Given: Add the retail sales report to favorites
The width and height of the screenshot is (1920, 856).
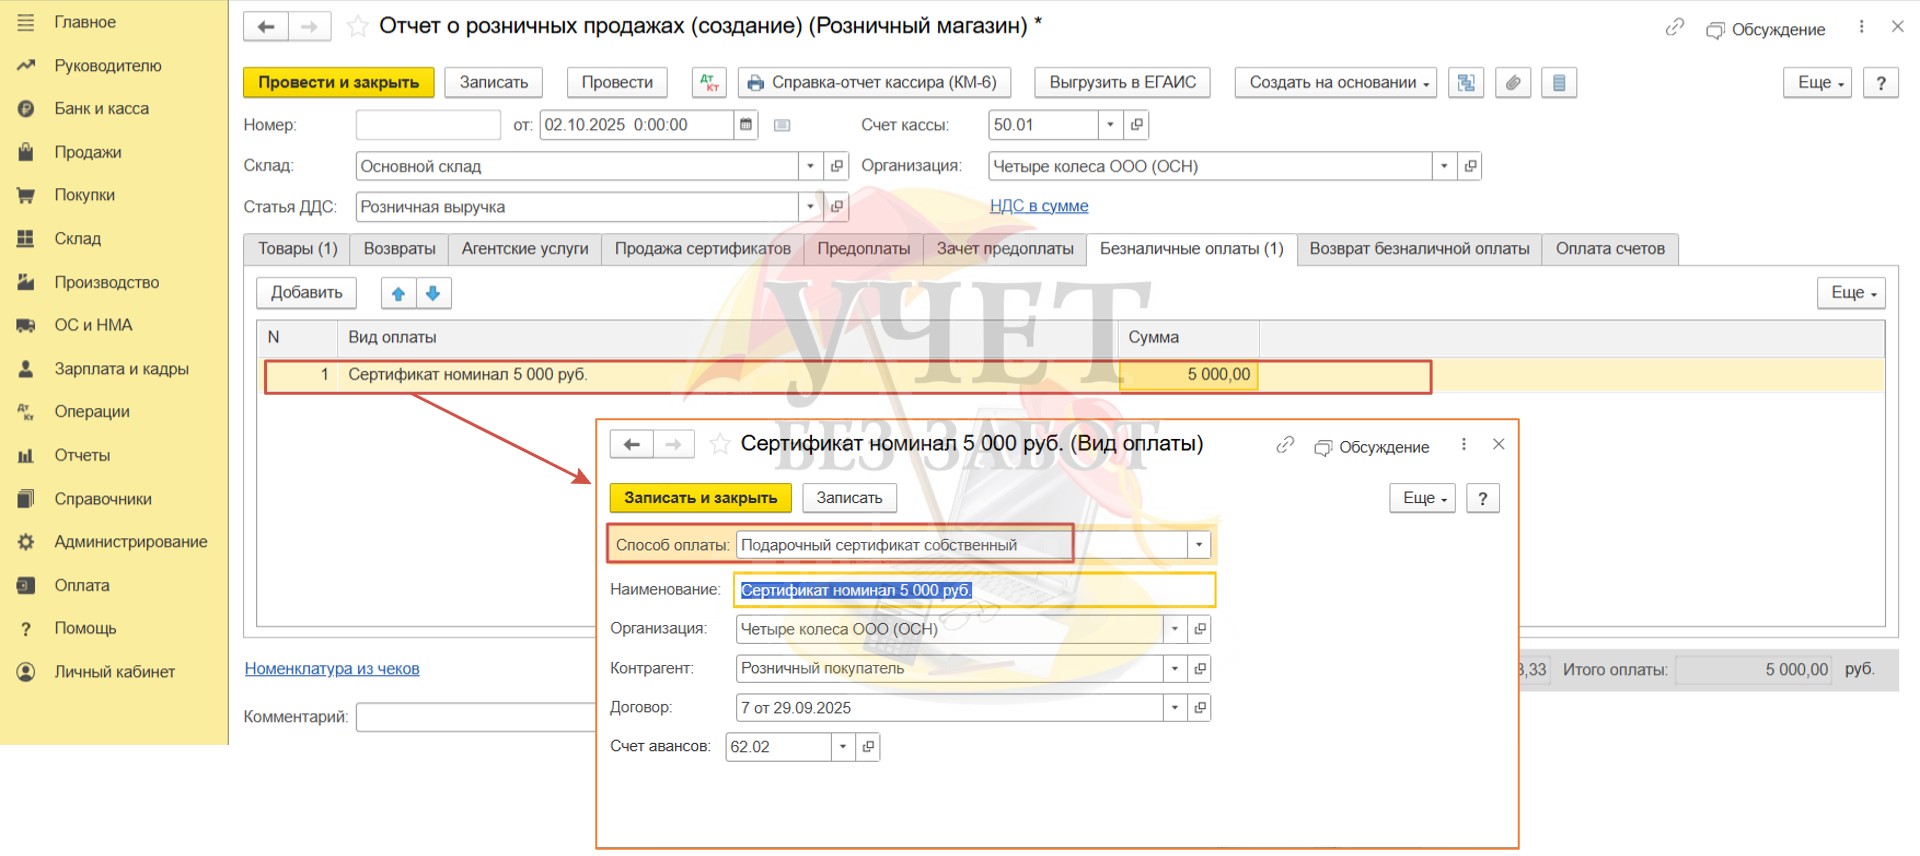Looking at the screenshot, I should [357, 27].
